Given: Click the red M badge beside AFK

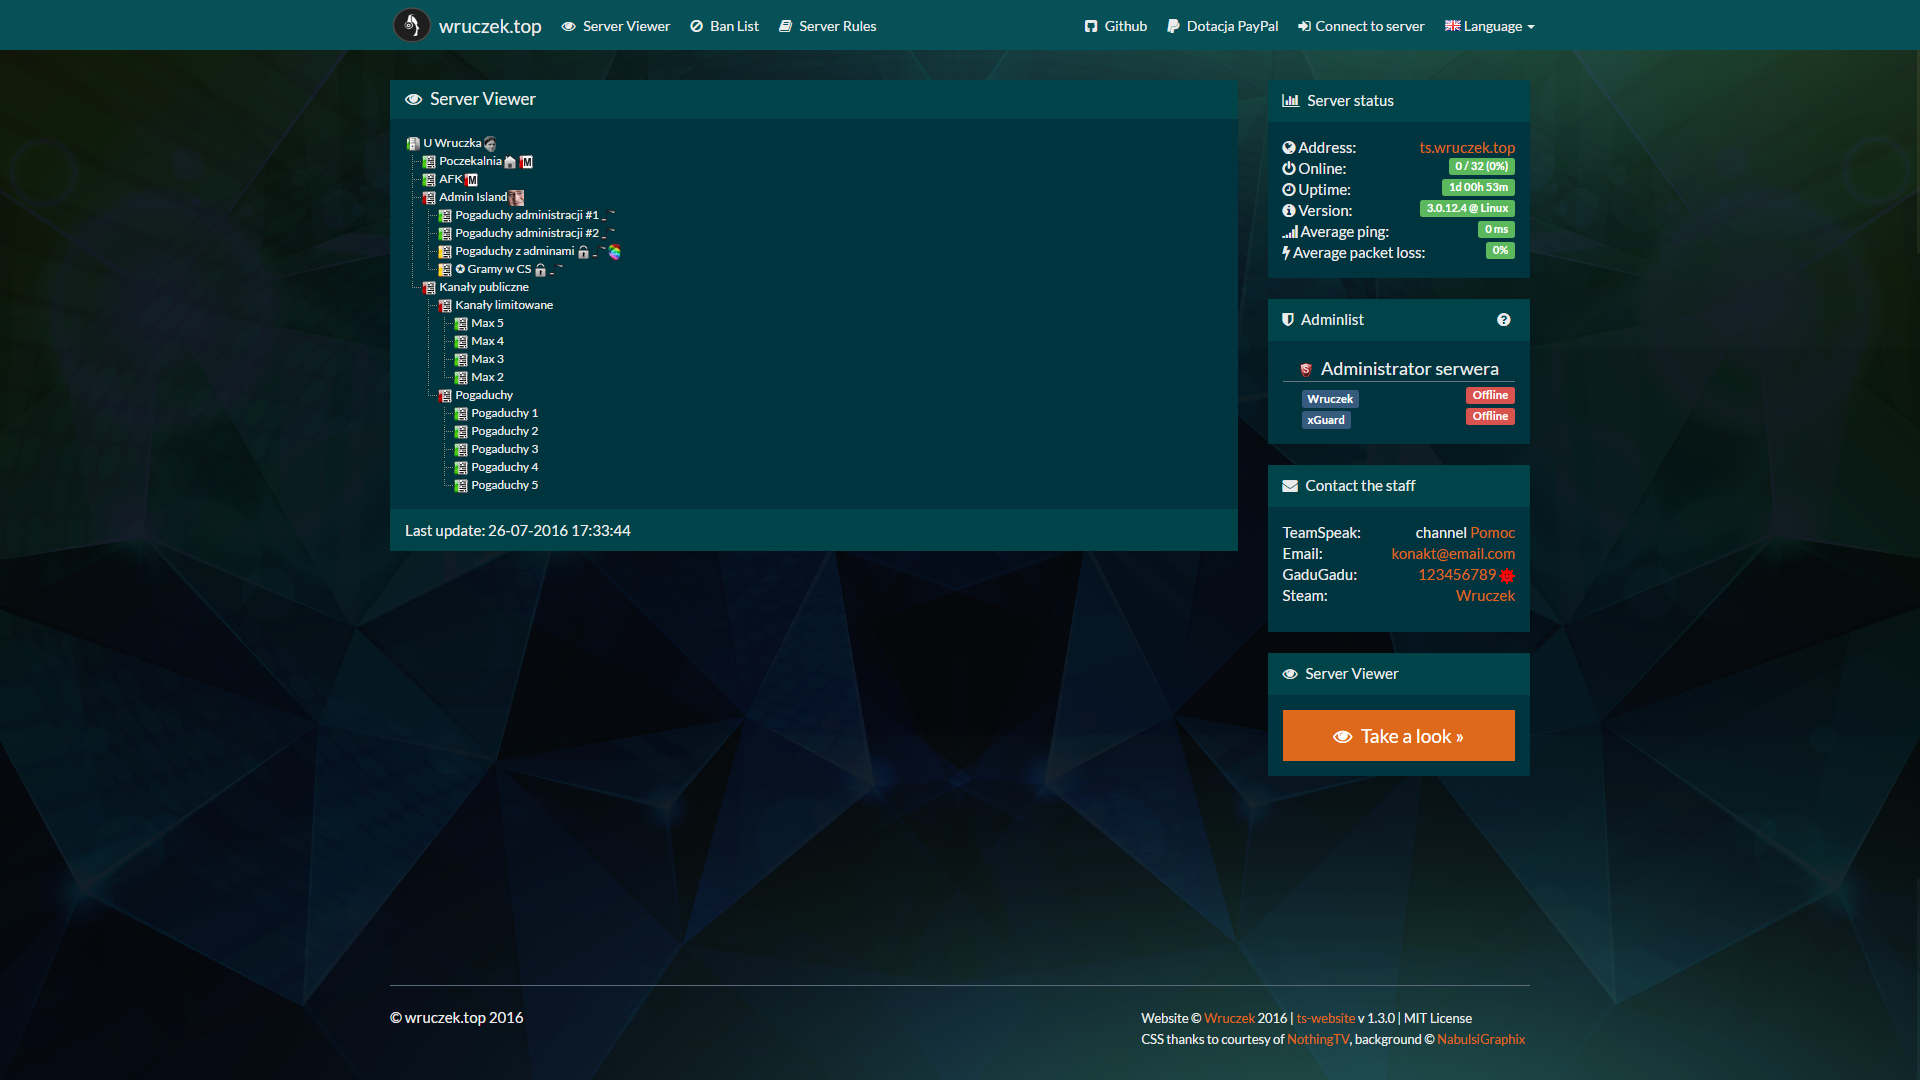Looking at the screenshot, I should coord(472,180).
